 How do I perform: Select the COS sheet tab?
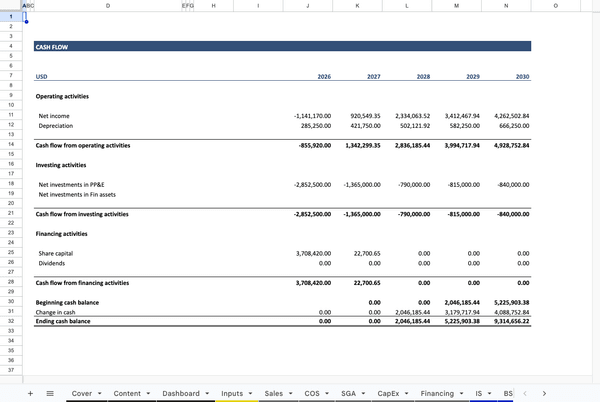point(311,394)
